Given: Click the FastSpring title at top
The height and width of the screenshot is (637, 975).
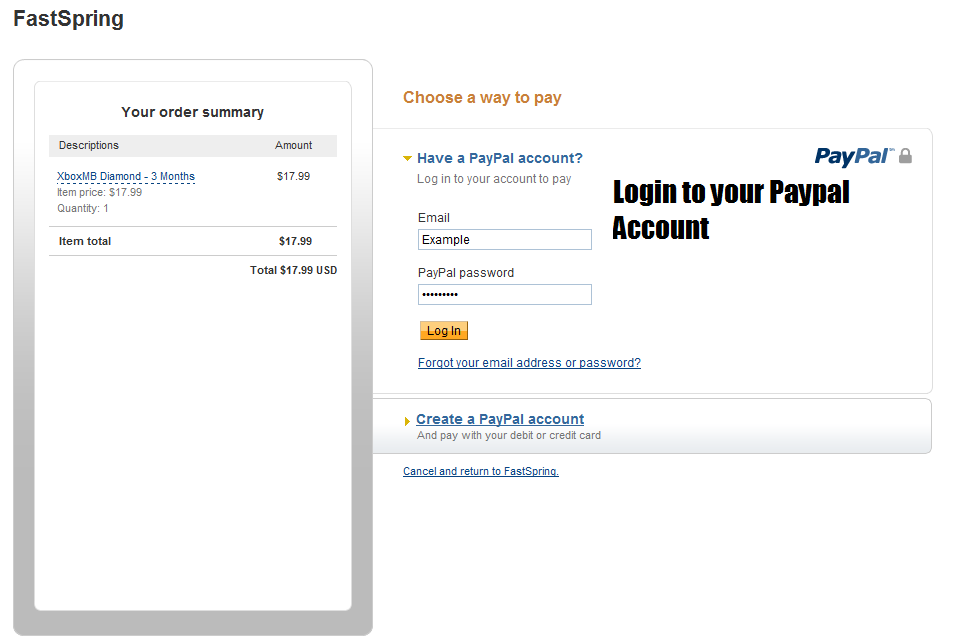Looking at the screenshot, I should 68,19.
